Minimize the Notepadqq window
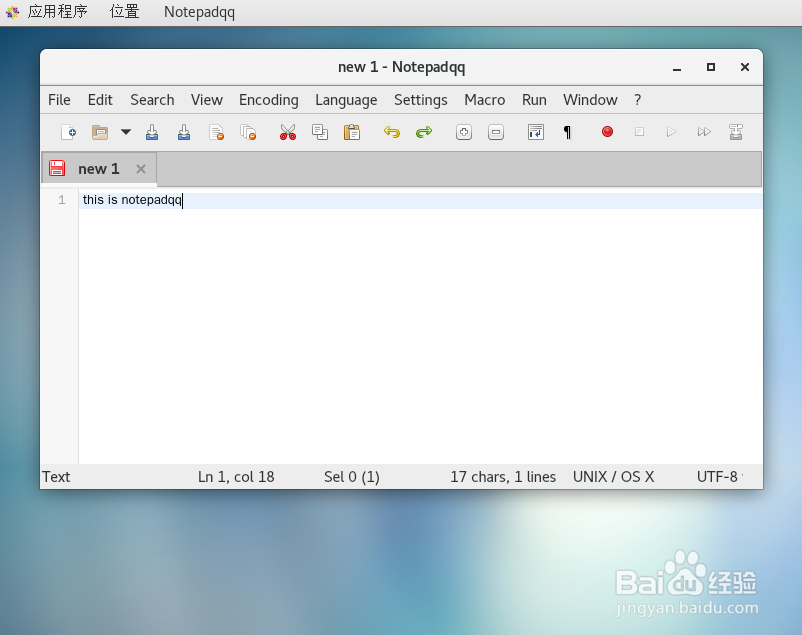Image resolution: width=802 pixels, height=635 pixels. tap(677, 68)
